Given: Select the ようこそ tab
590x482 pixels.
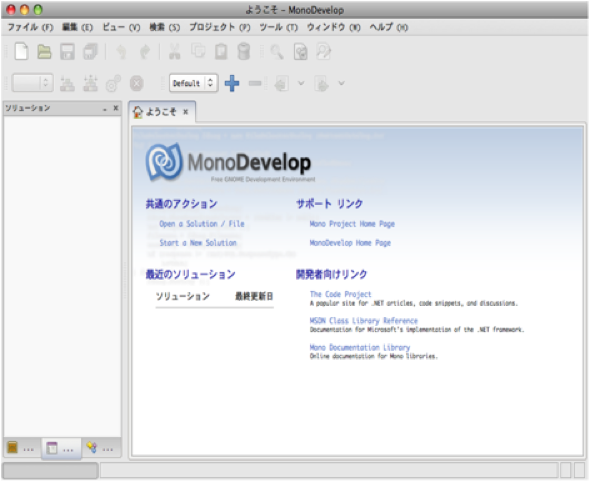Looking at the screenshot, I should (x=161, y=112).
